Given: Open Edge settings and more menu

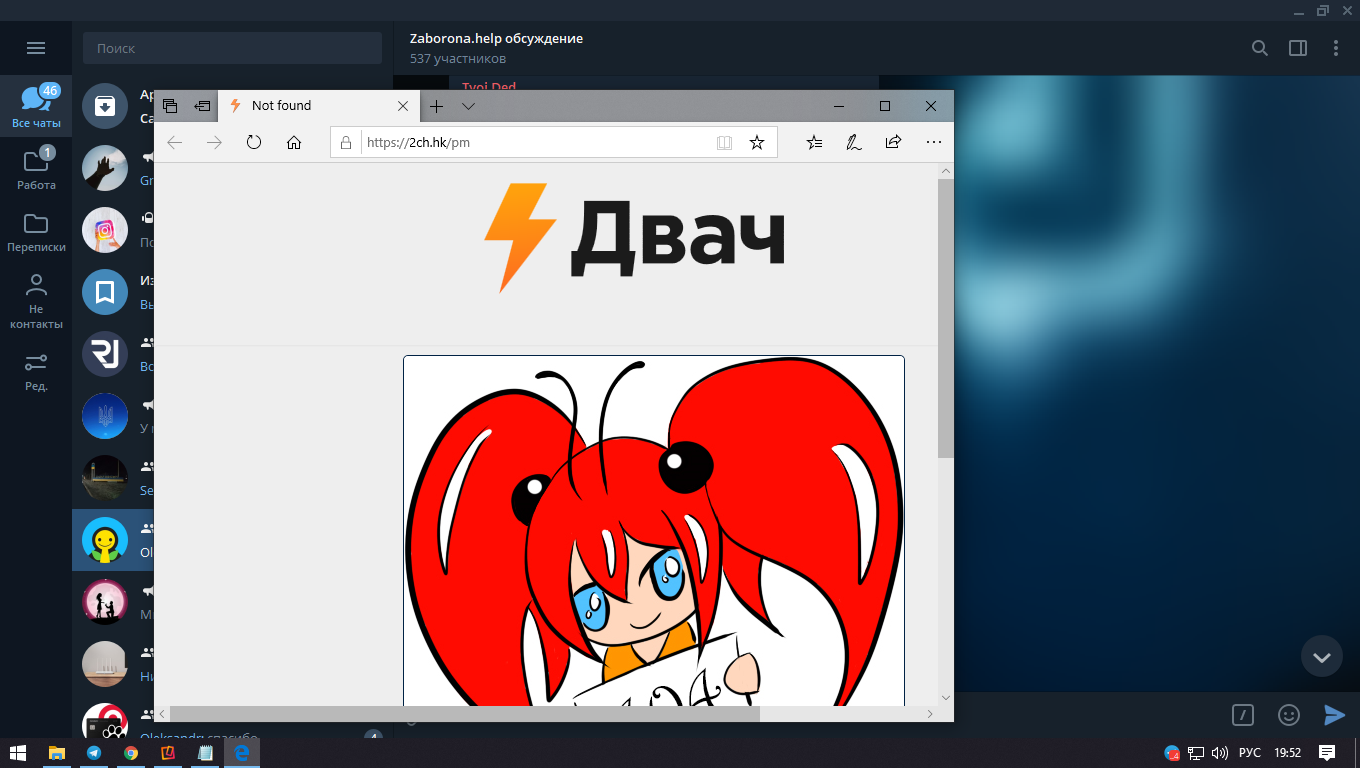Looking at the screenshot, I should (x=934, y=142).
